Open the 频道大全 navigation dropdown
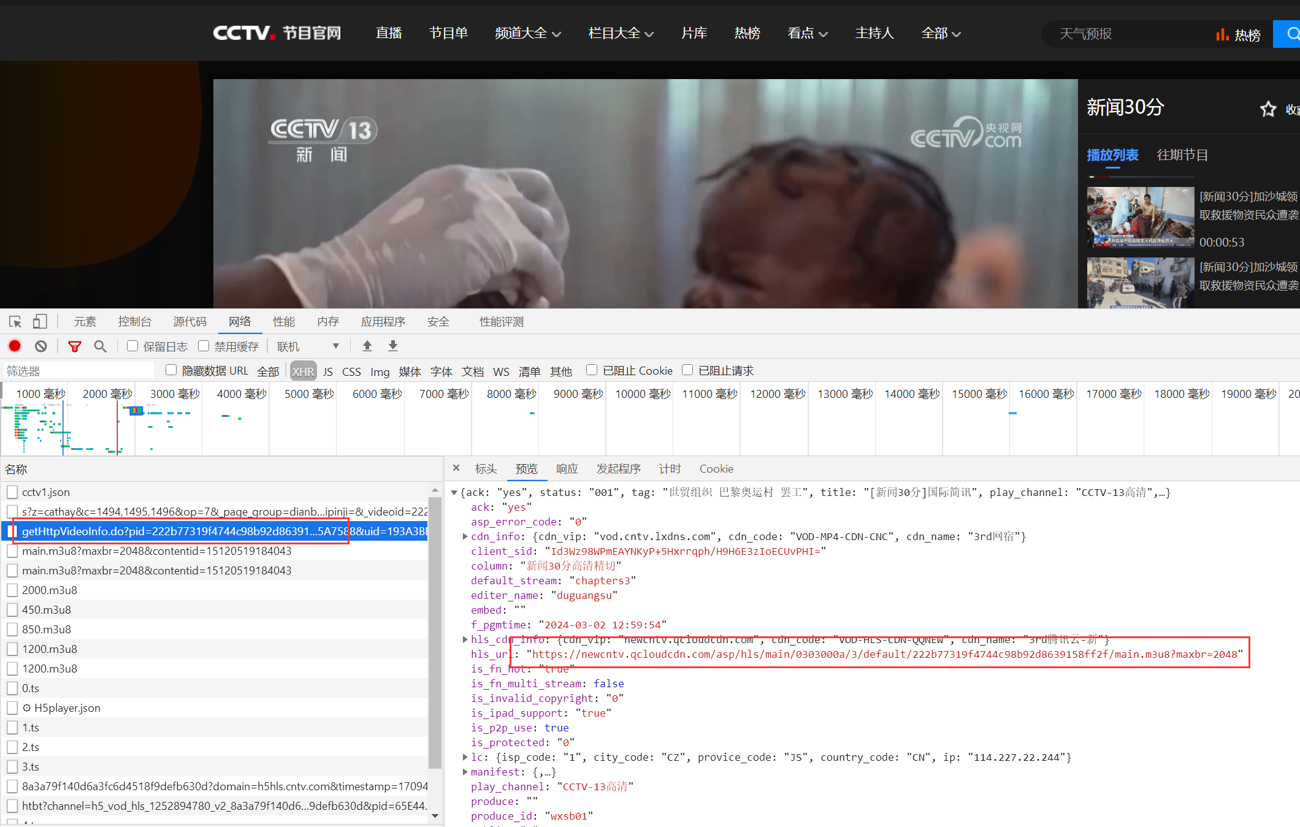The height and width of the screenshot is (827, 1300). [527, 34]
